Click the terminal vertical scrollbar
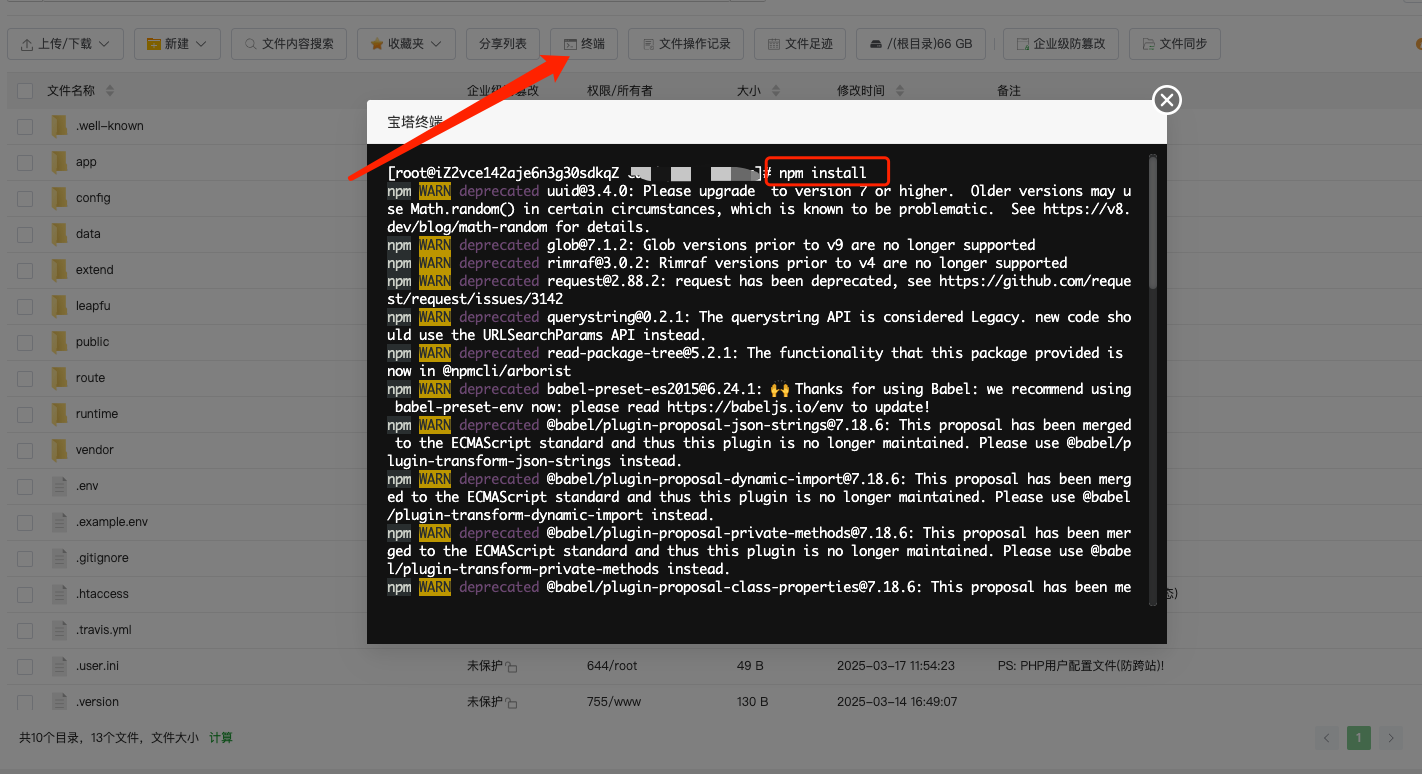This screenshot has width=1422, height=774. click(x=1152, y=220)
